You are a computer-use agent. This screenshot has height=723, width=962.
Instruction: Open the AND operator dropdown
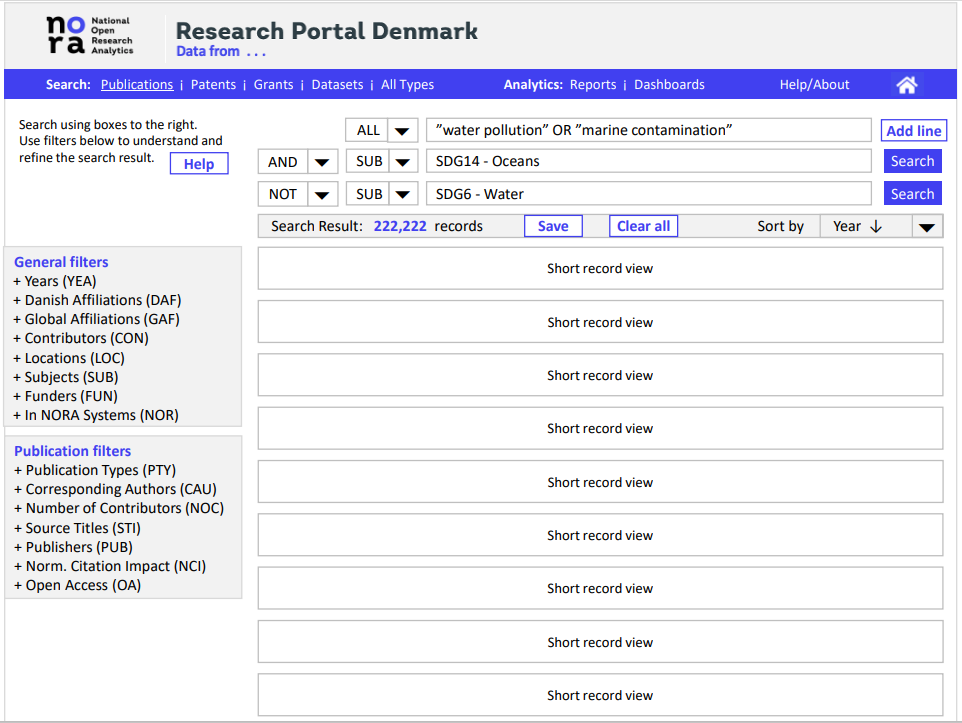click(322, 162)
